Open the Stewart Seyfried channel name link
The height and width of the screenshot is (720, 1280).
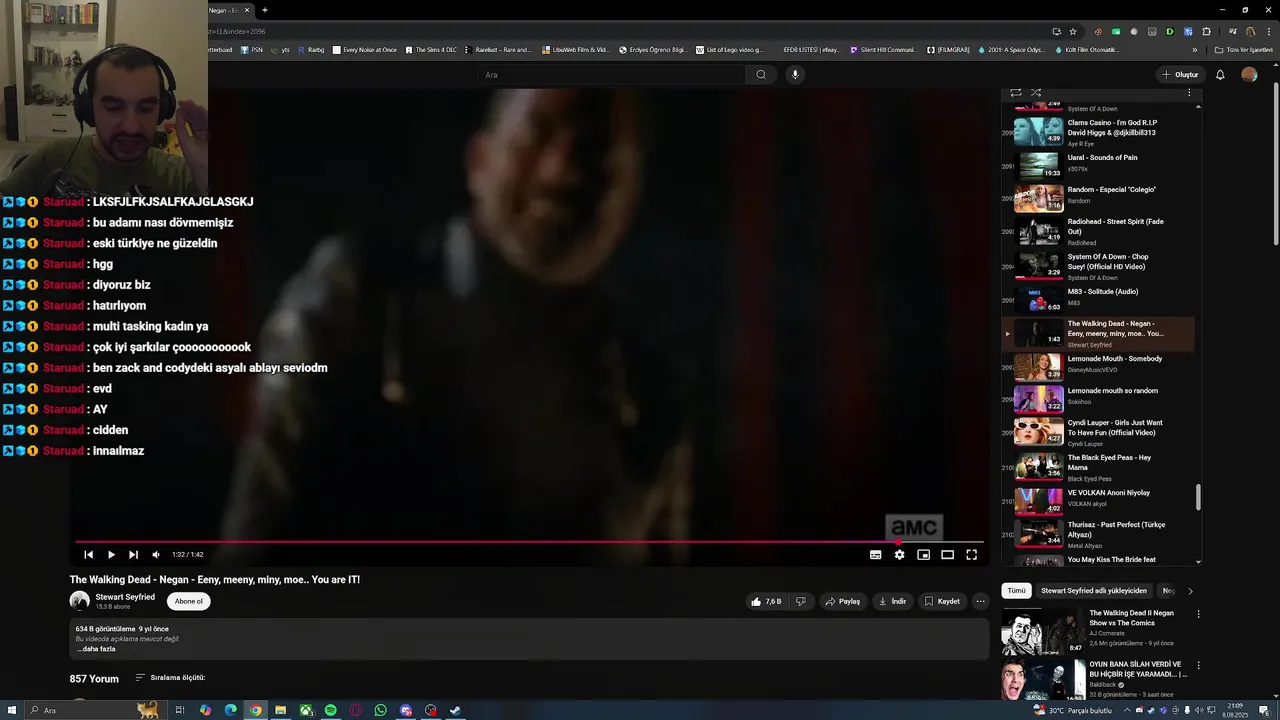click(x=125, y=597)
